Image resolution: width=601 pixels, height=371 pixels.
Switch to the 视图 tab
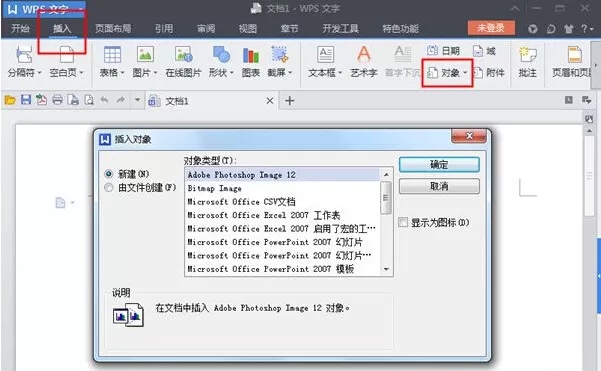pyautogui.click(x=248, y=29)
